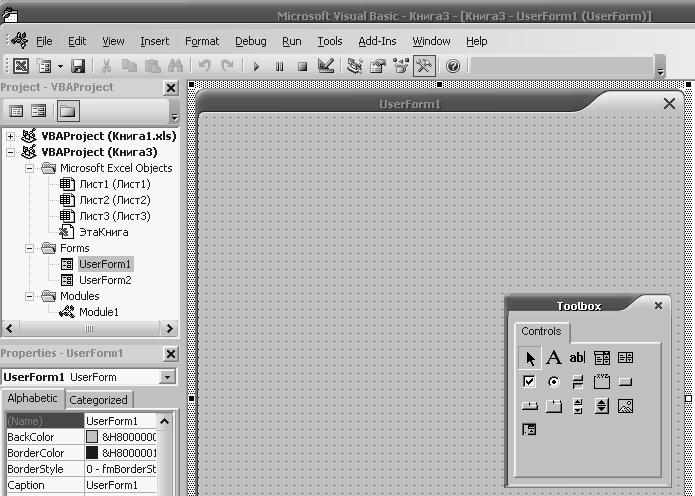
Task: Collapse VBAProject (Книга3) node
Action: coord(10,152)
